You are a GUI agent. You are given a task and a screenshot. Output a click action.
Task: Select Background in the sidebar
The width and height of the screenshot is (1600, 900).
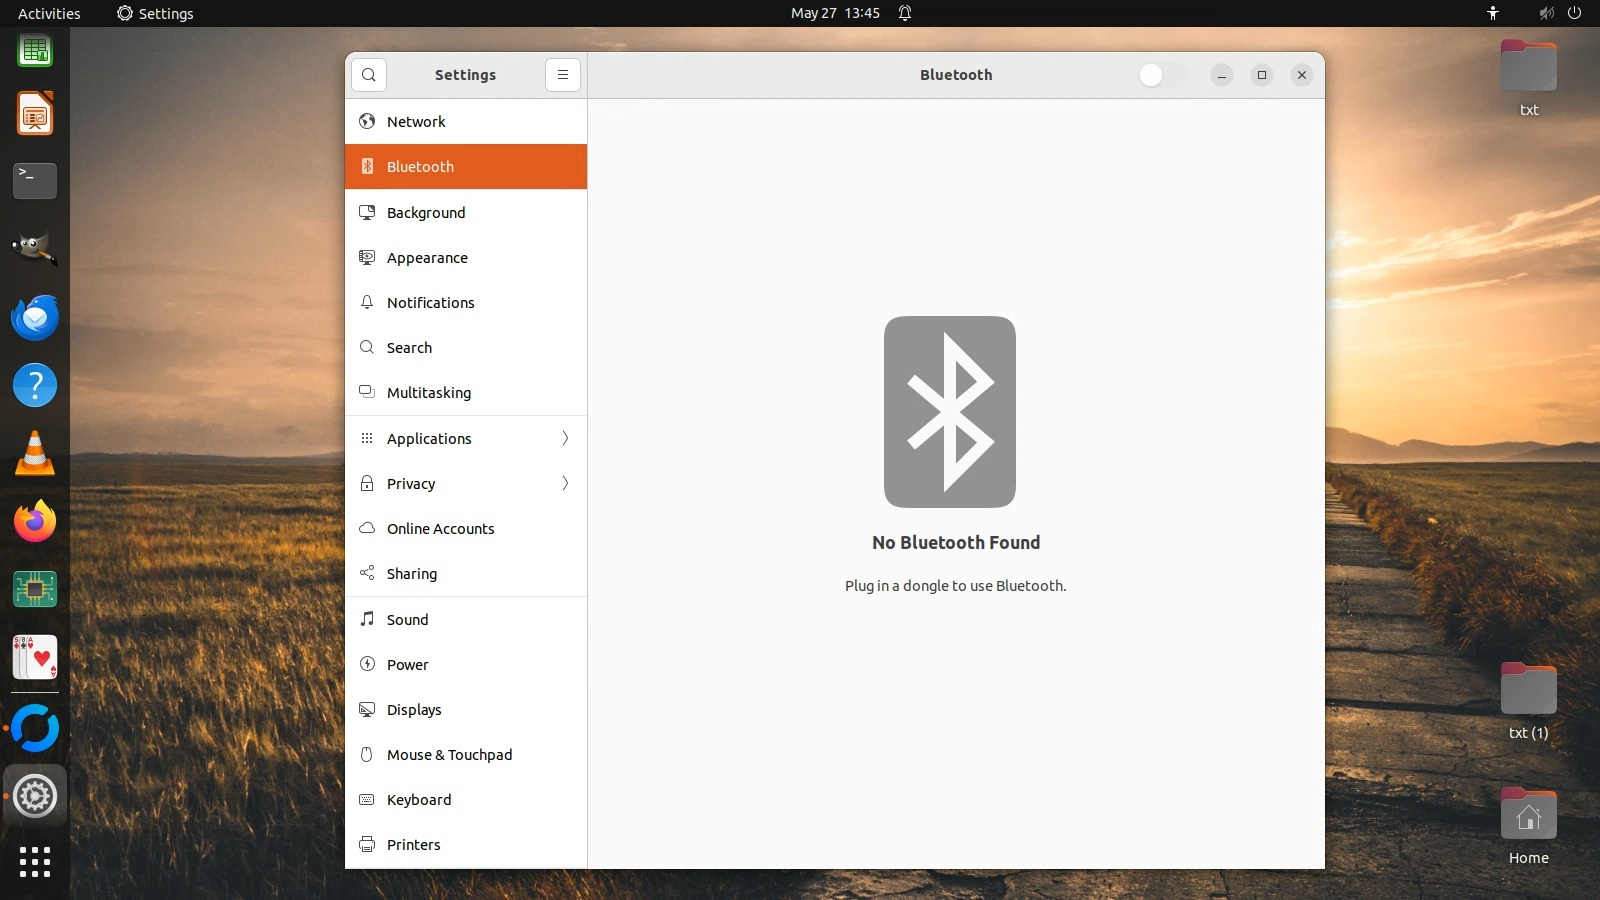click(x=426, y=213)
